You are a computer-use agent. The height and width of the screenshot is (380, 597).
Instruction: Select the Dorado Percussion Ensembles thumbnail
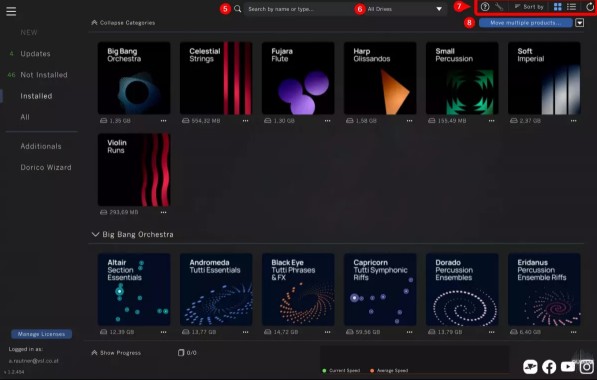[x=462, y=289]
